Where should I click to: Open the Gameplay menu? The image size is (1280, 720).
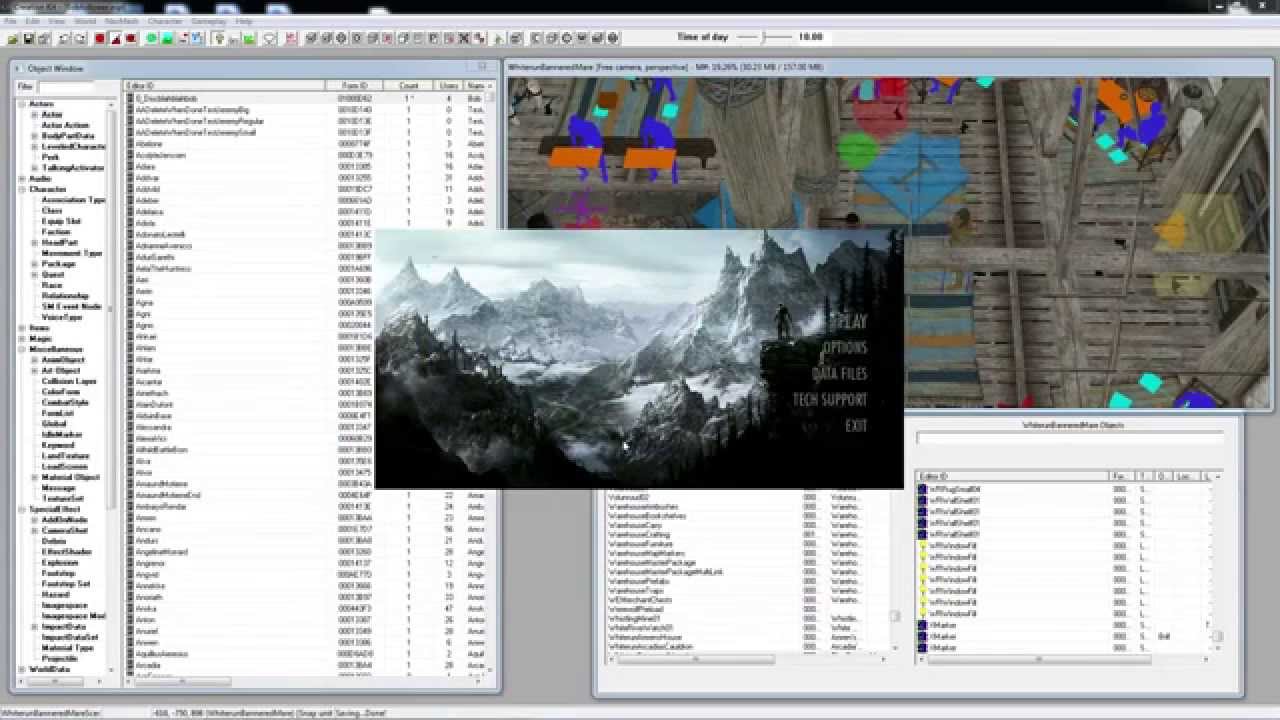tap(209, 21)
